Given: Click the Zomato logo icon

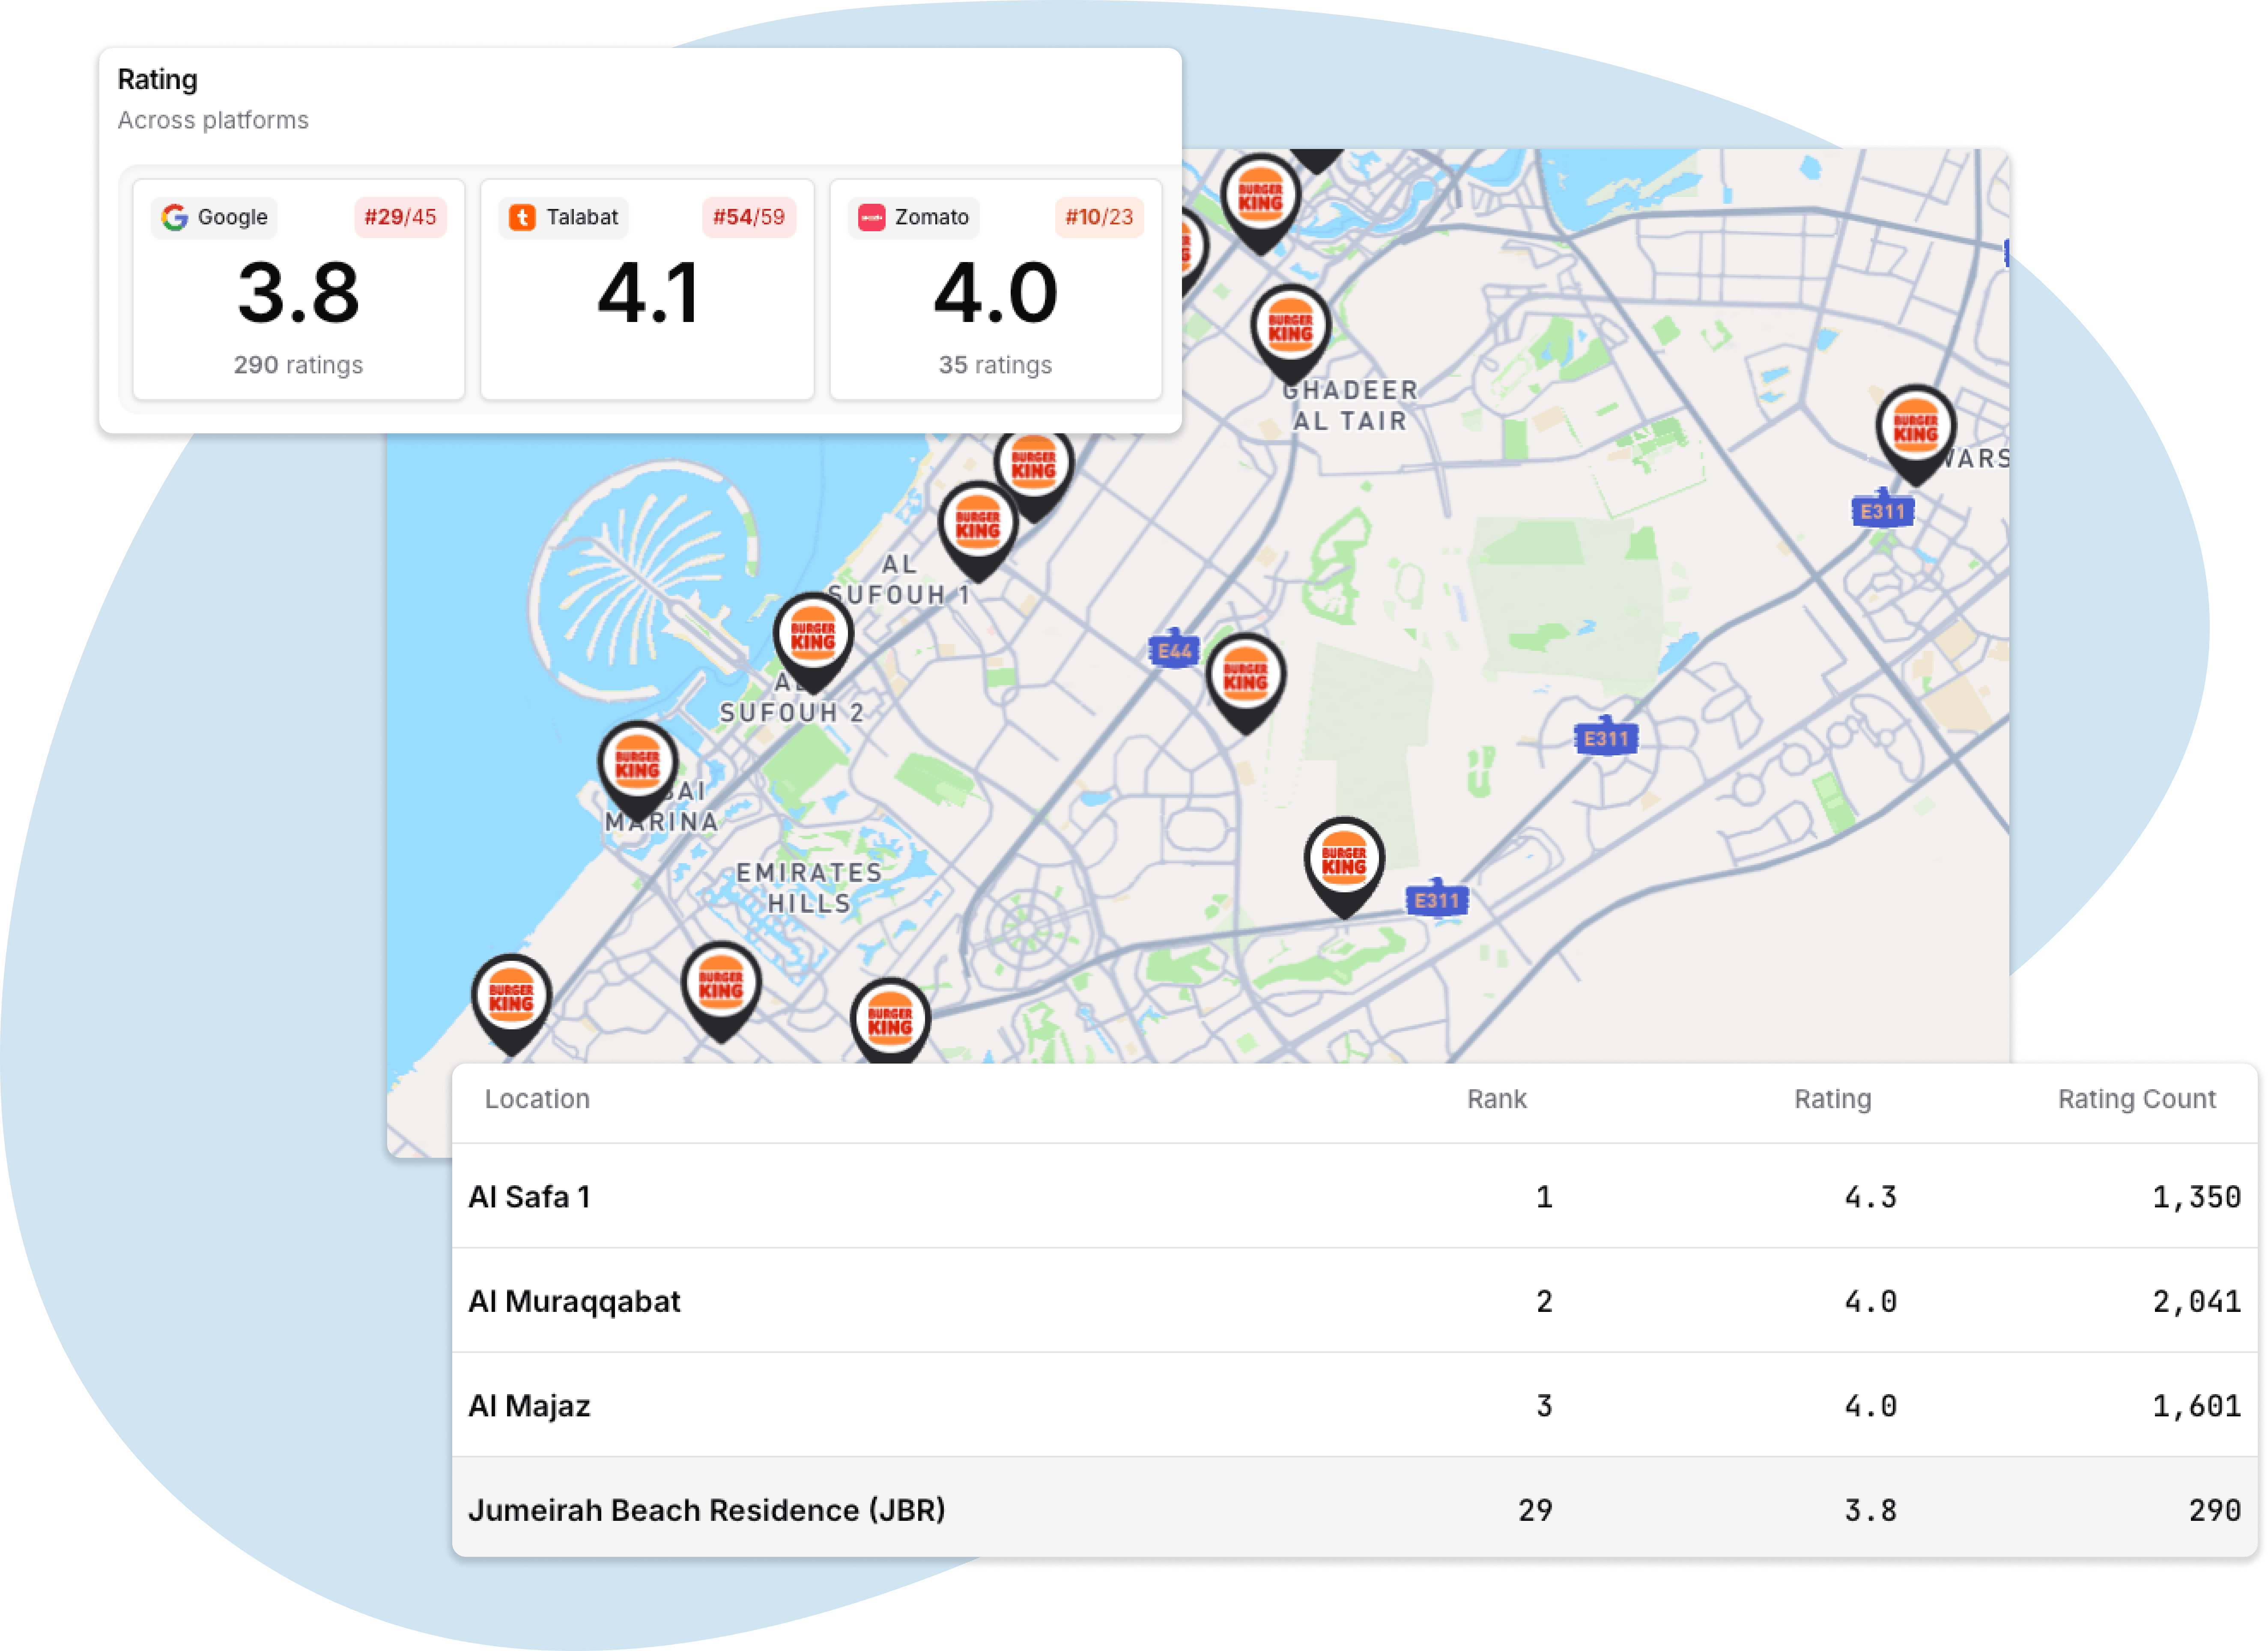Looking at the screenshot, I should (871, 217).
